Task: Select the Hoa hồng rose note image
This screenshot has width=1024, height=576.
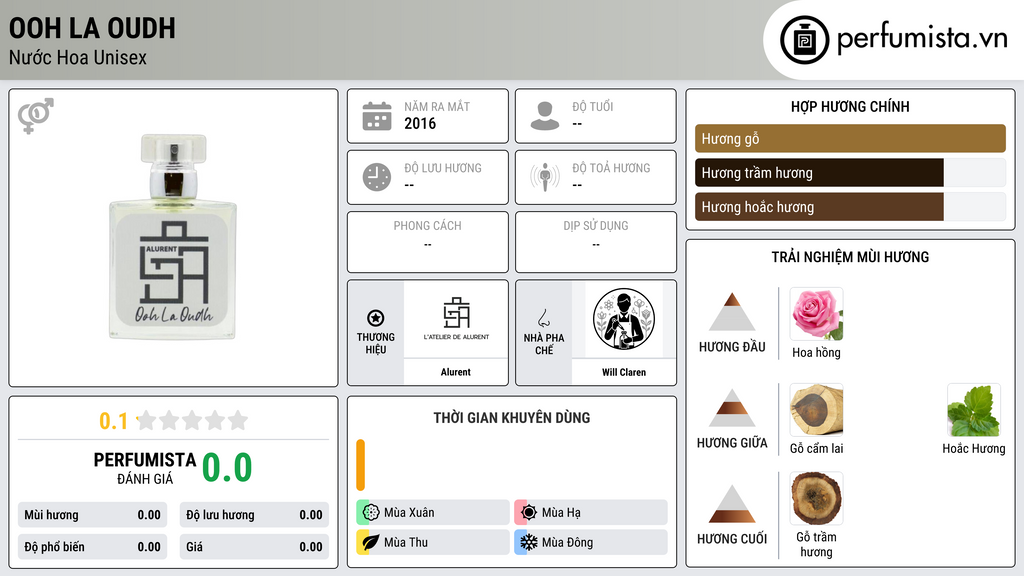Action: tap(816, 313)
